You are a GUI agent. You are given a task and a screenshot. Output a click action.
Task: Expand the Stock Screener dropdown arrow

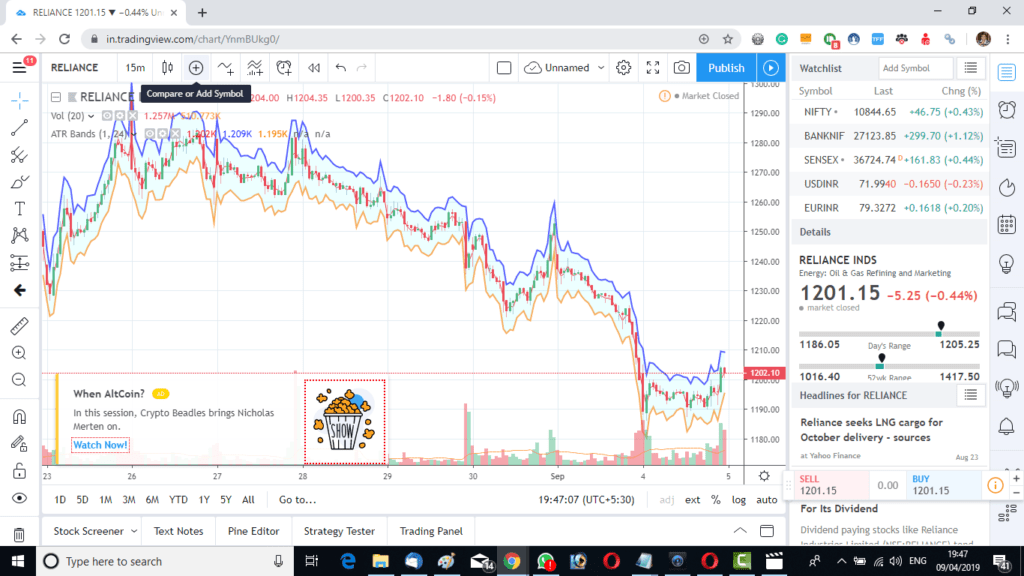(x=132, y=531)
